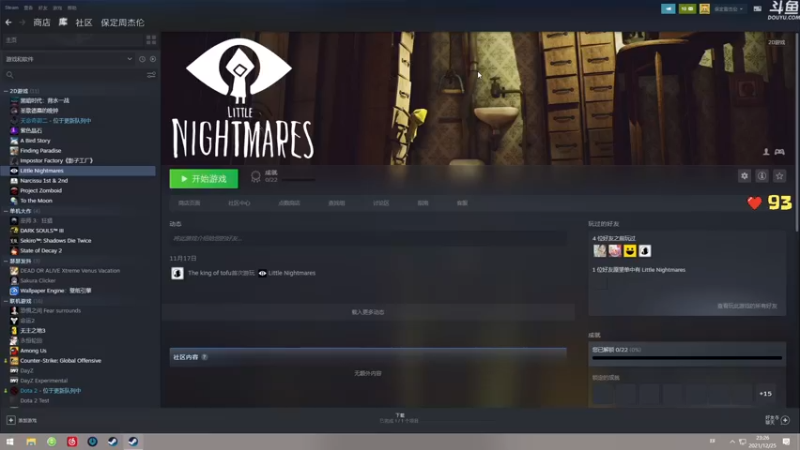
Task: Click the library search field
Action: point(74,75)
